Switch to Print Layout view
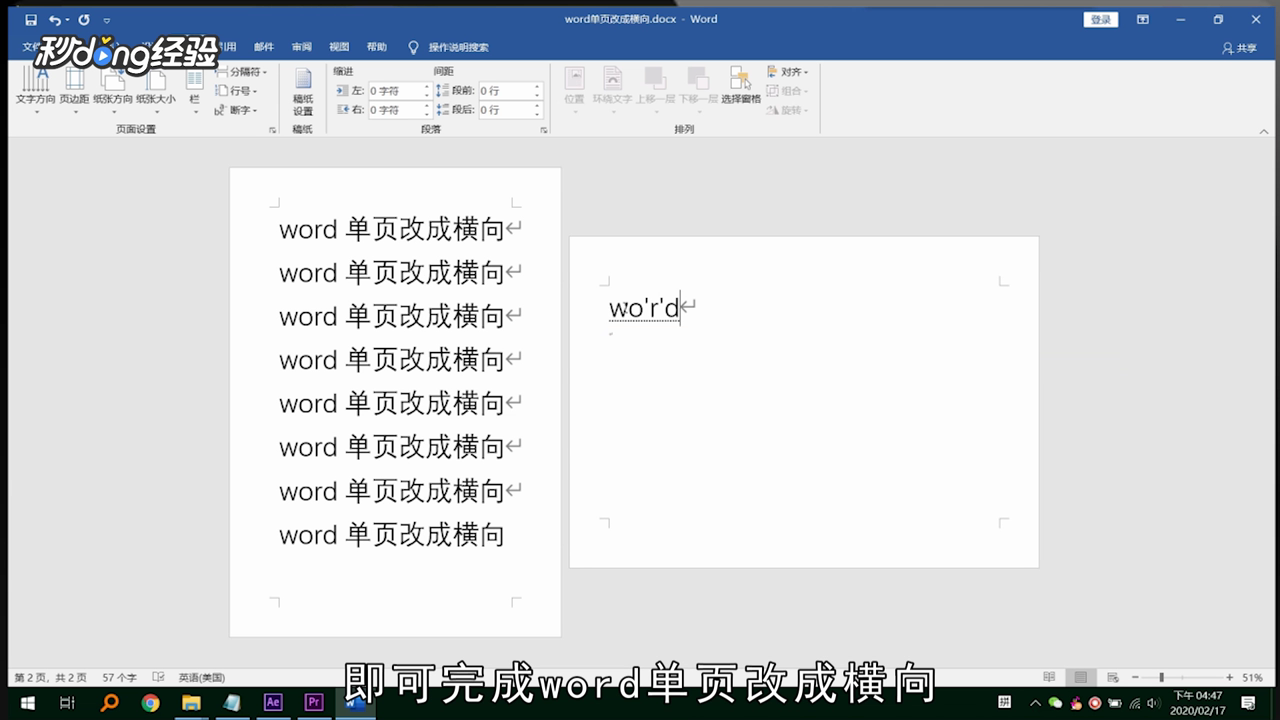 point(1079,677)
